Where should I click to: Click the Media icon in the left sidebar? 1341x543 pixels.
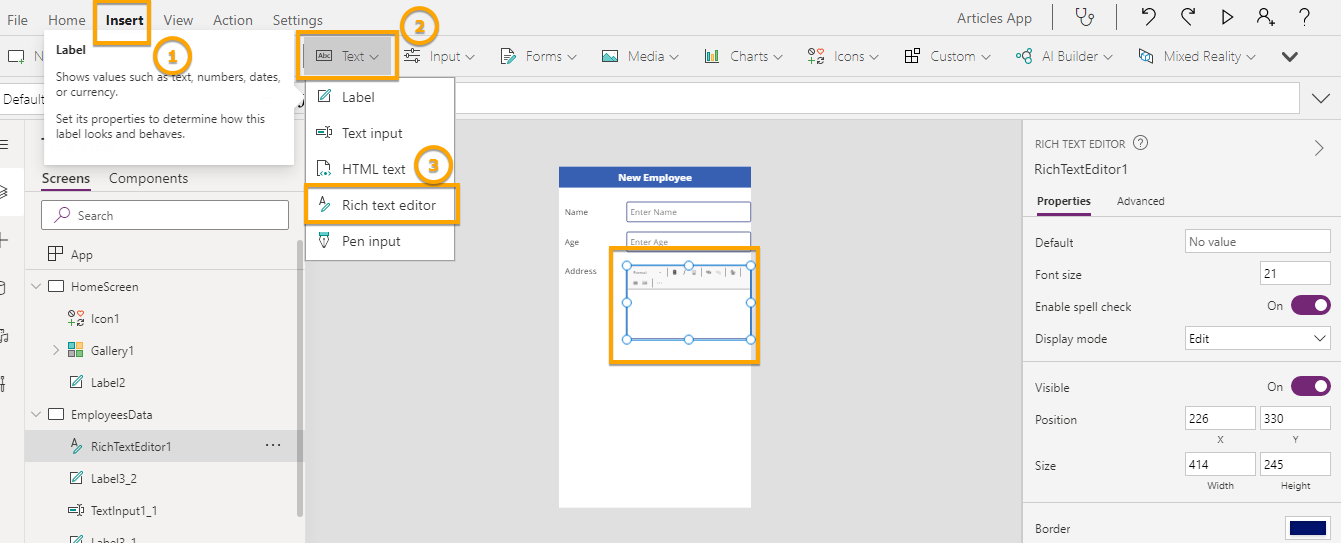click(x=4, y=335)
